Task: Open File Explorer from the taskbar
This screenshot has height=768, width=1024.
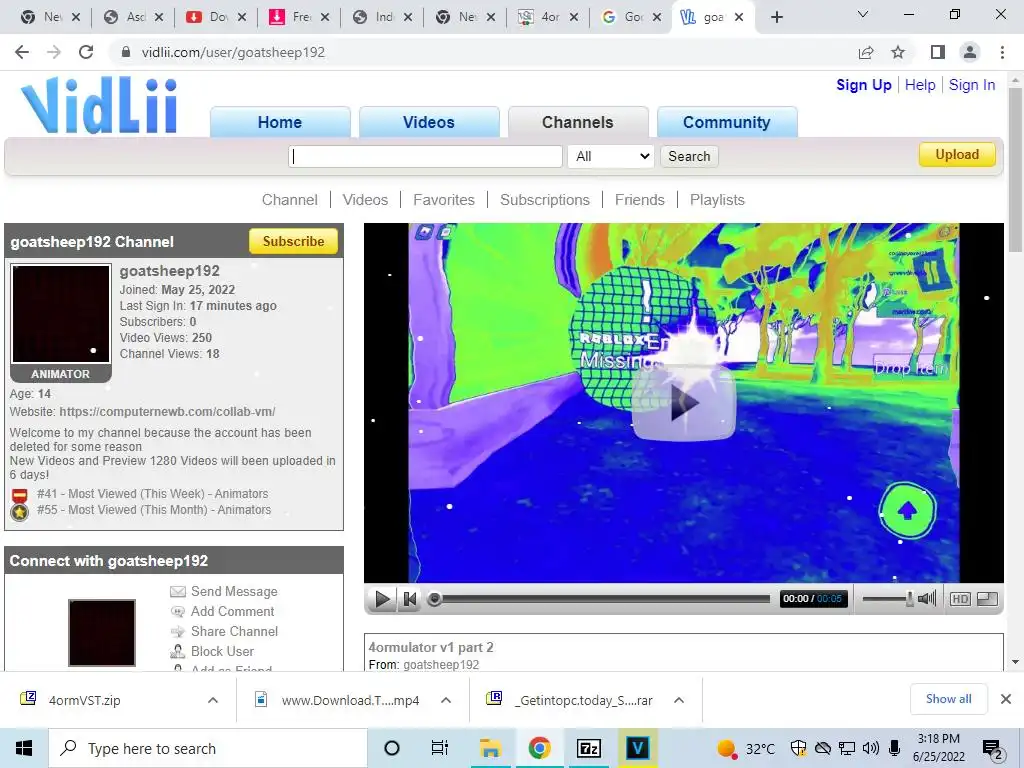Action: [x=490, y=748]
